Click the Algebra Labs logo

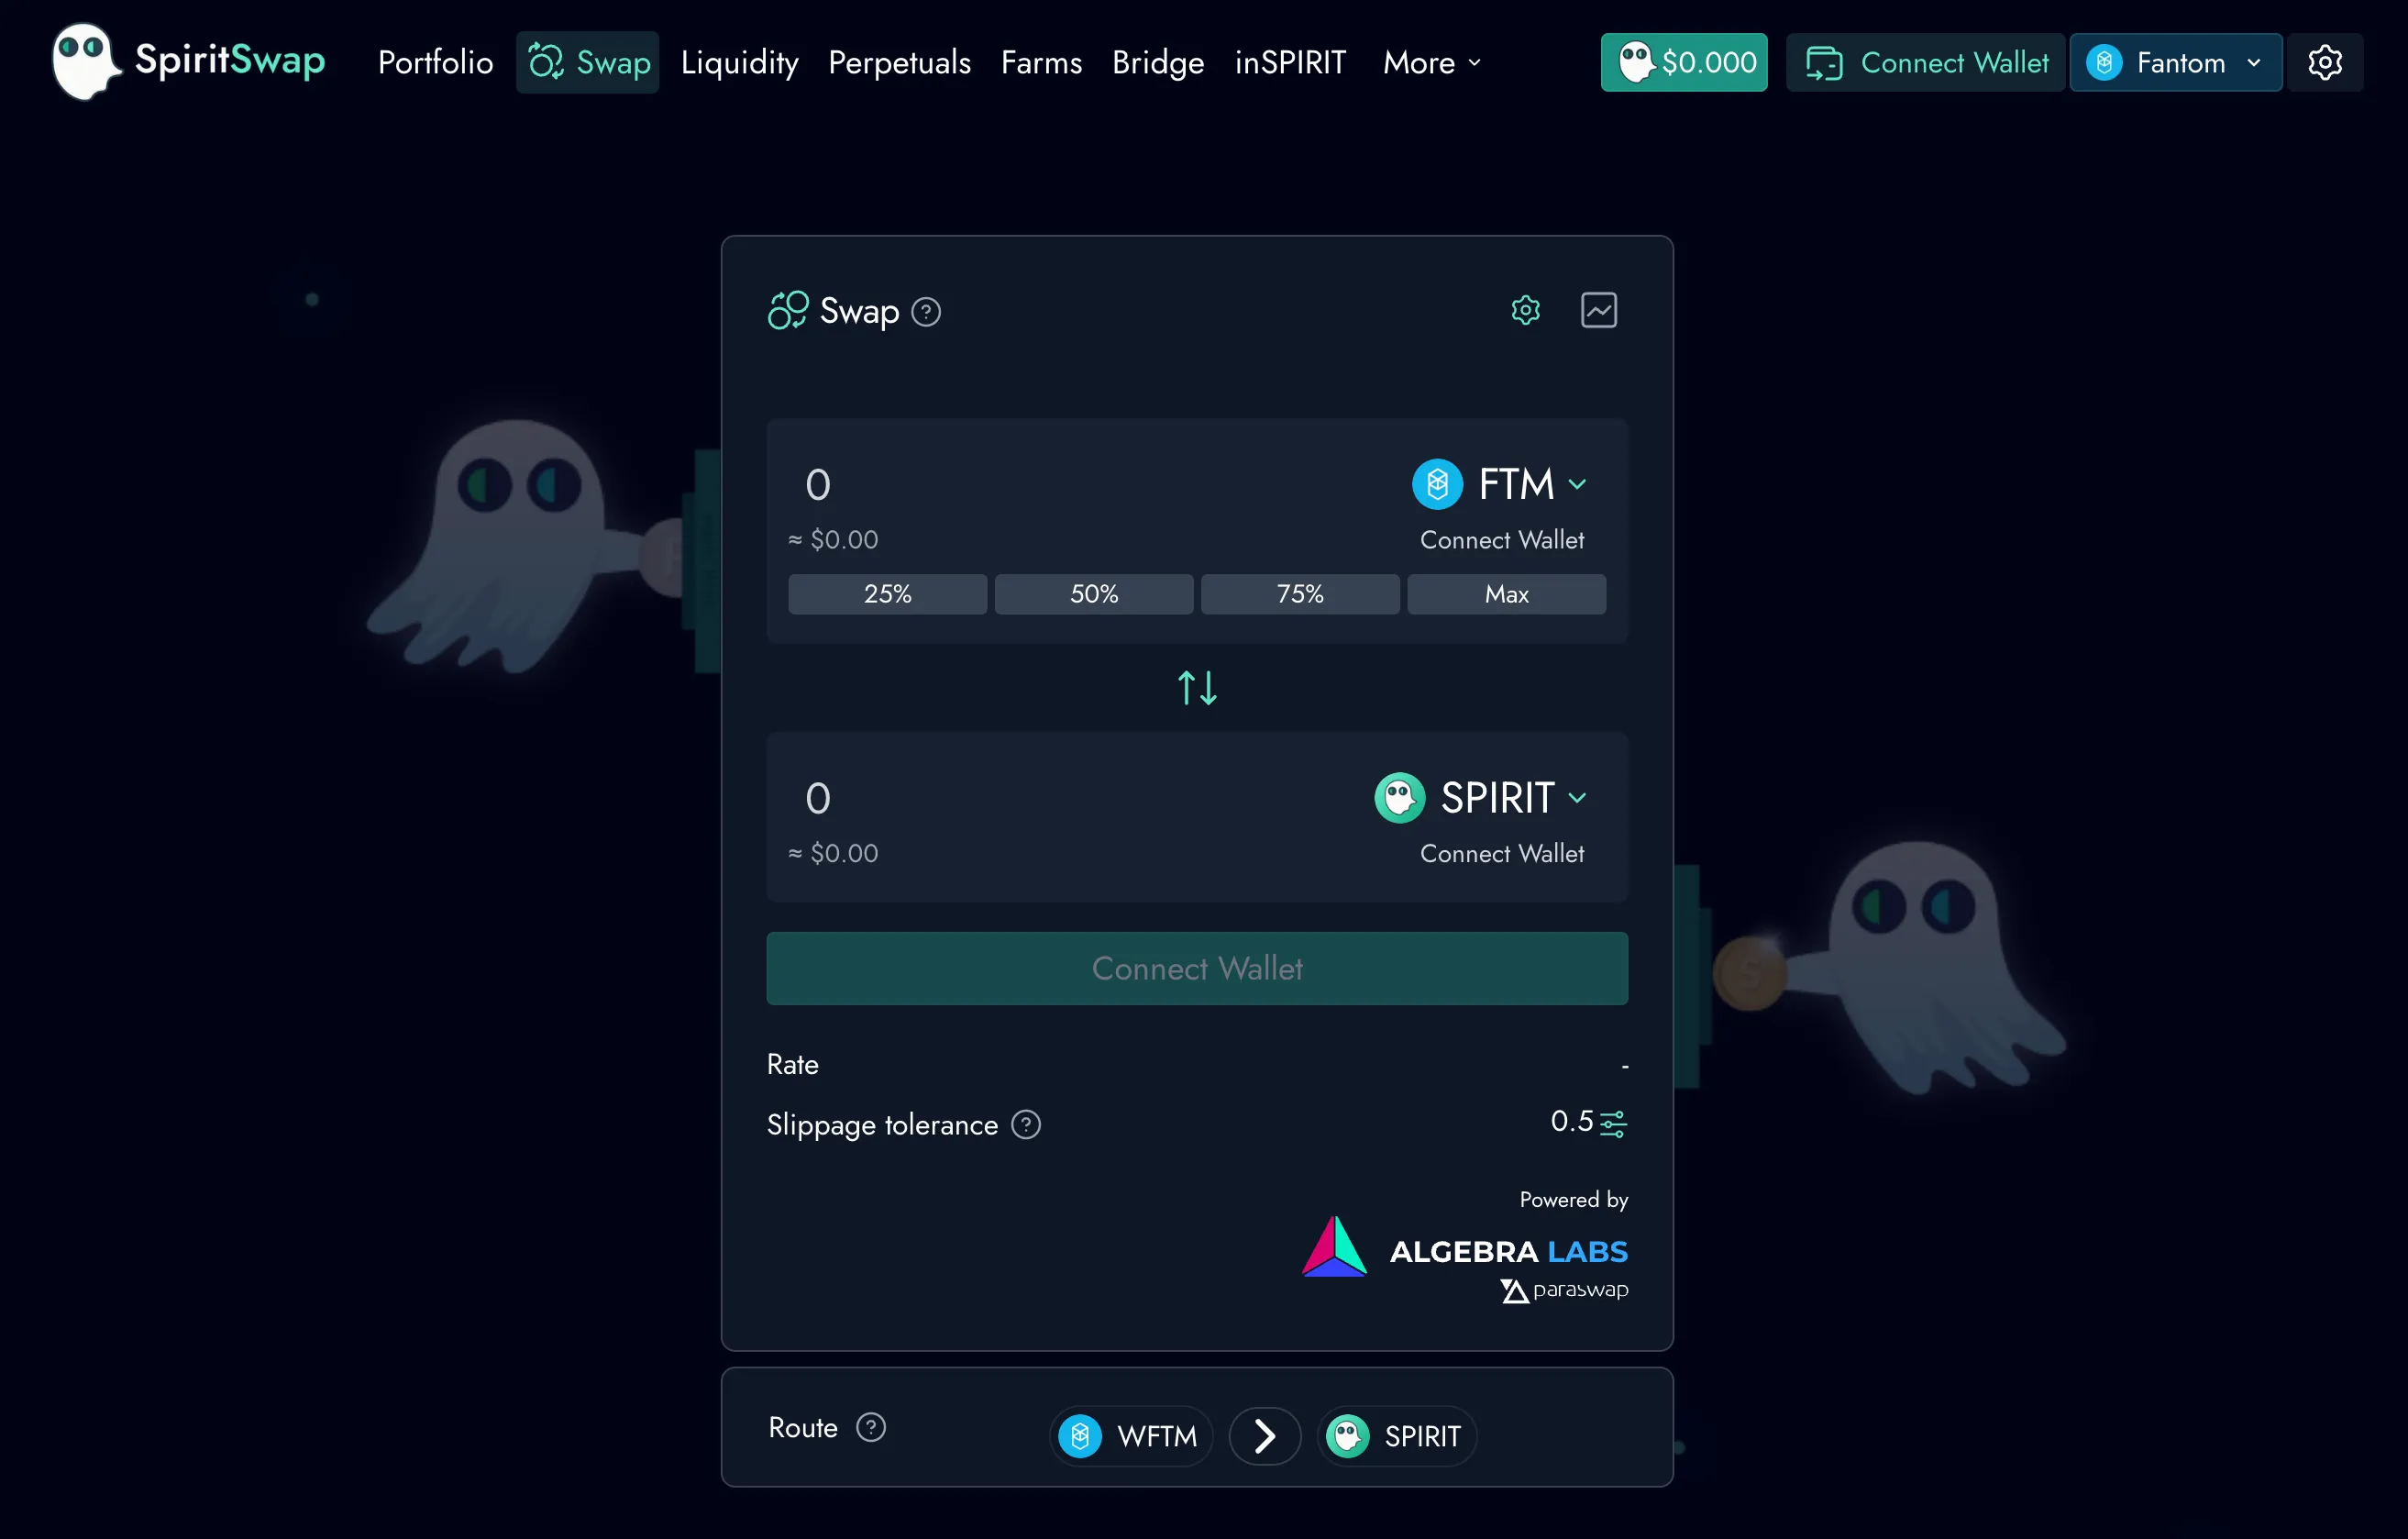point(1464,1248)
